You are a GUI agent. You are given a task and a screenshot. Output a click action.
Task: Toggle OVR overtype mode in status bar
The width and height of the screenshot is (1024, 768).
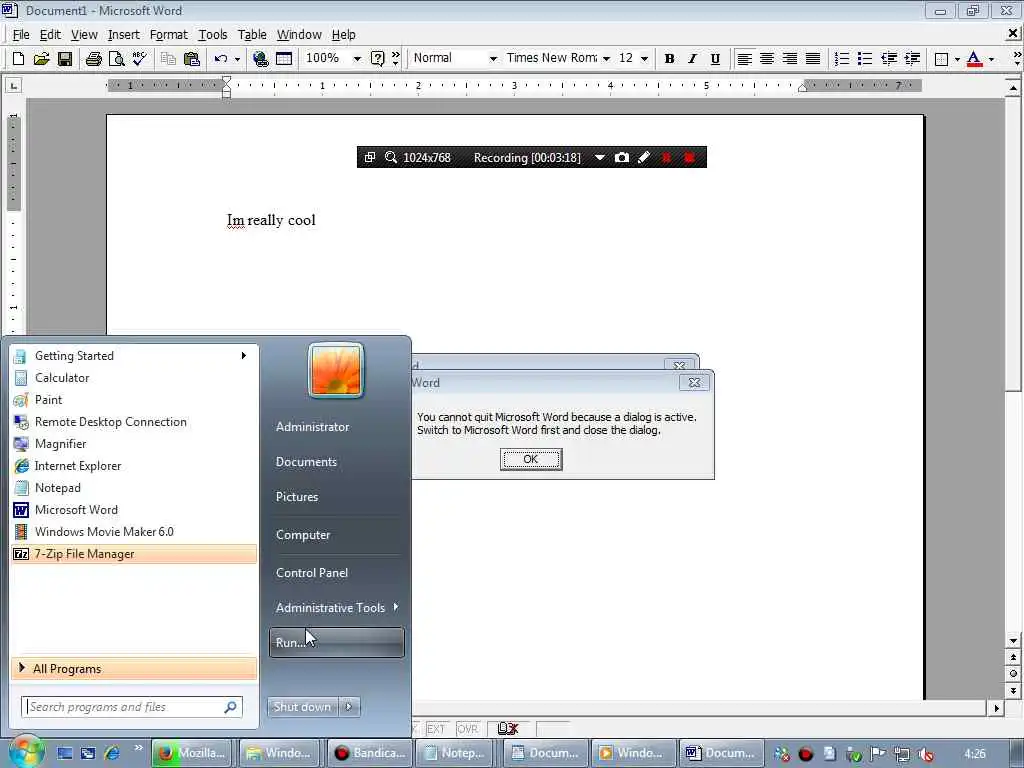click(468, 729)
